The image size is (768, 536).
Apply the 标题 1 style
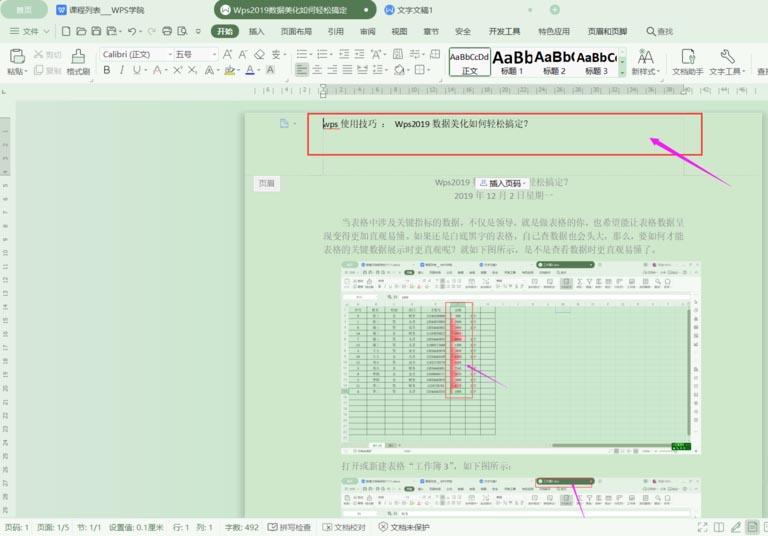tap(512, 62)
